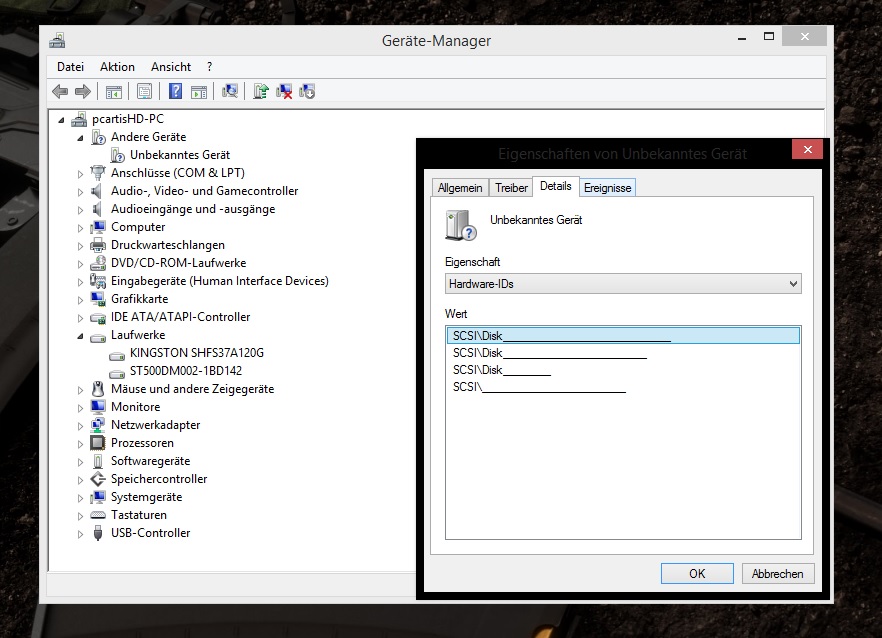Viewport: 882px width, 638px height.
Task: Open the Properties toolbar icon
Action: tap(145, 91)
